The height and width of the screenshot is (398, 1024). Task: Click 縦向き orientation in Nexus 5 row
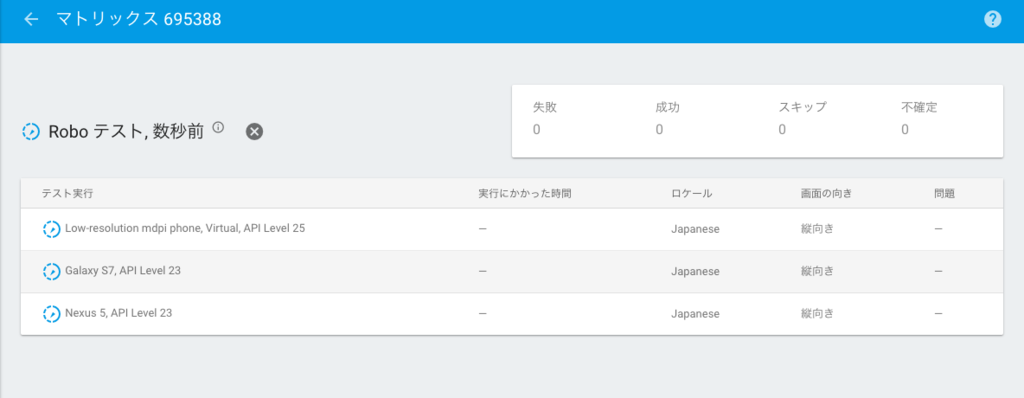818,314
